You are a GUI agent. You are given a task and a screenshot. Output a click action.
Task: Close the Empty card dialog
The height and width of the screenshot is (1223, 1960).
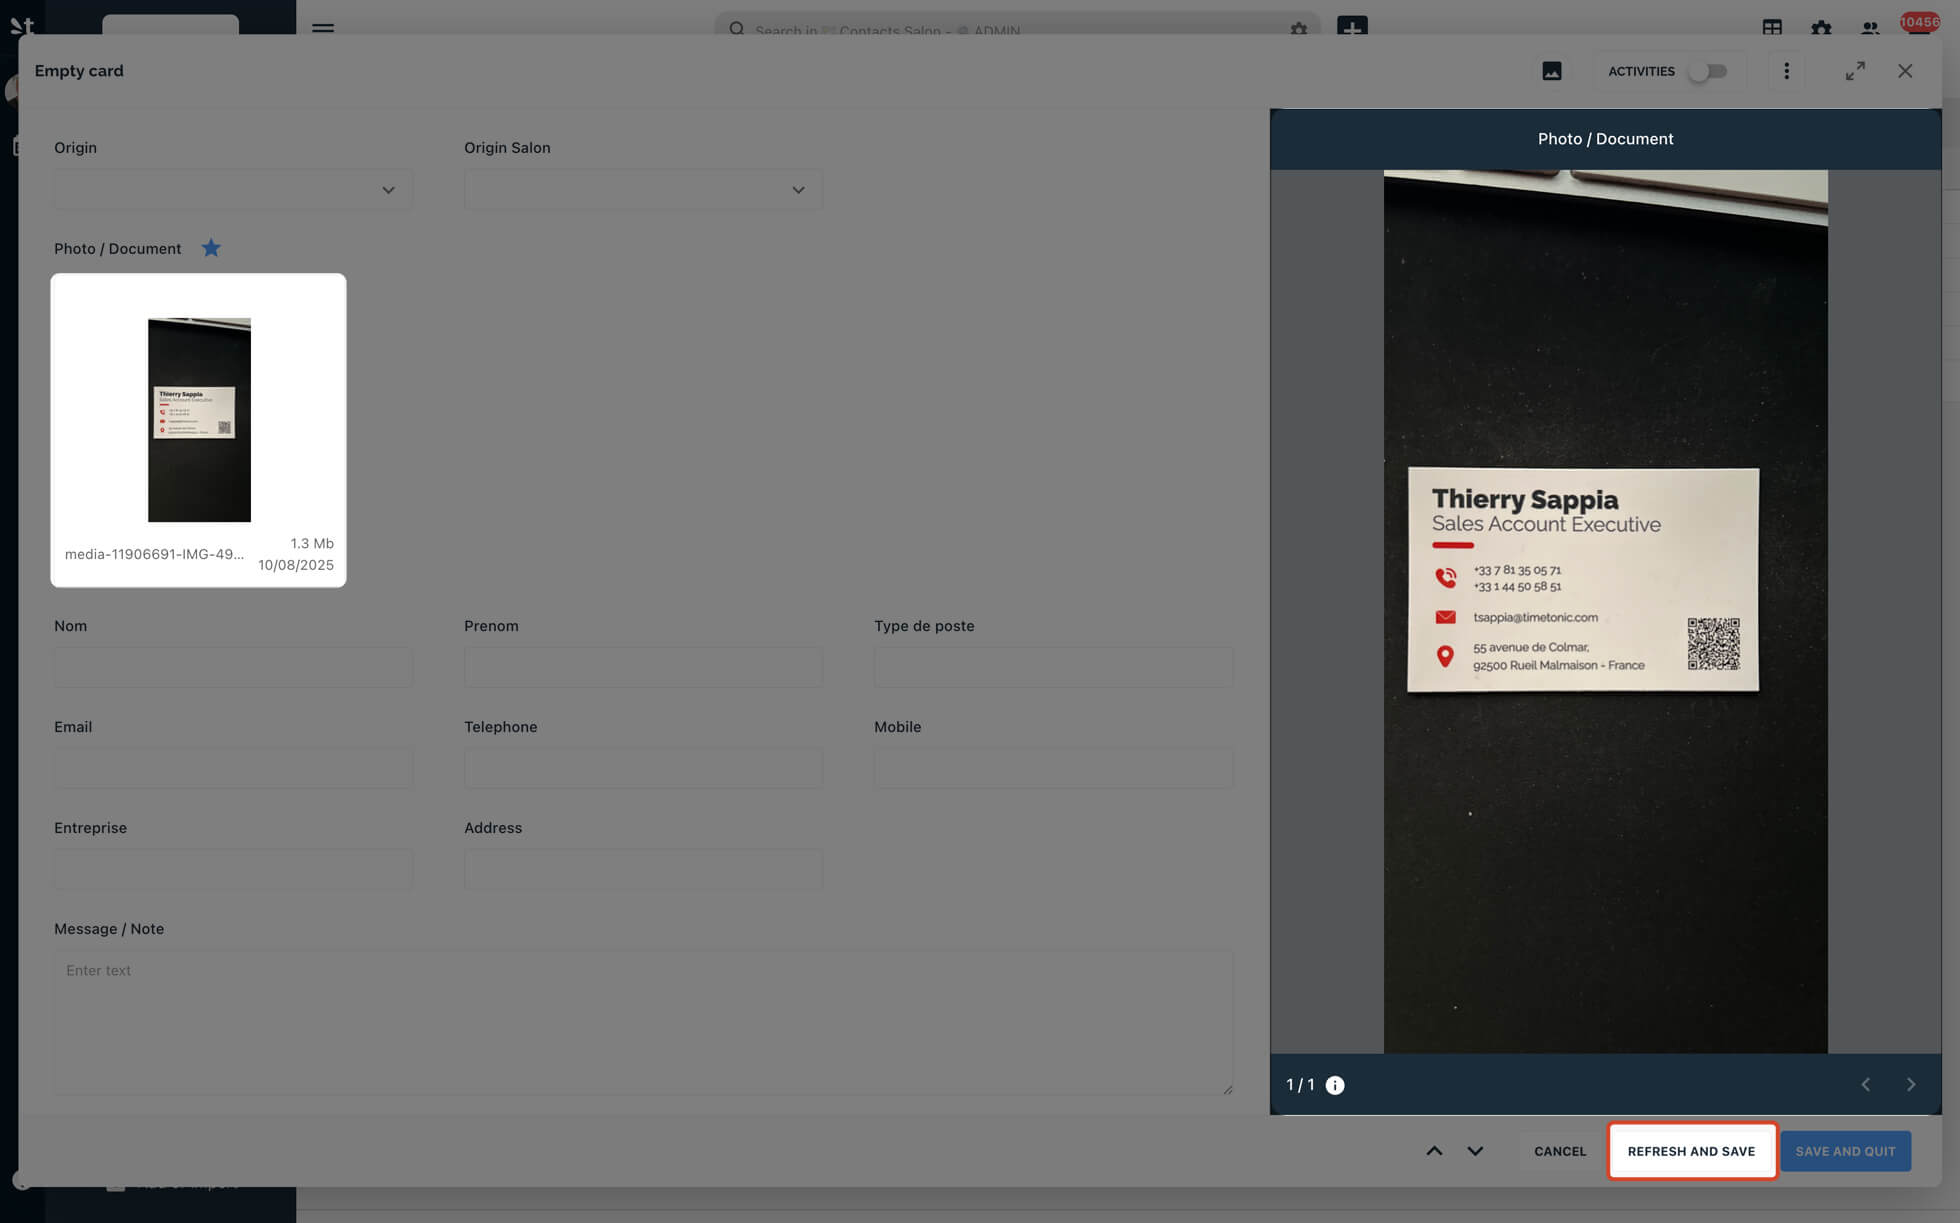(1905, 71)
